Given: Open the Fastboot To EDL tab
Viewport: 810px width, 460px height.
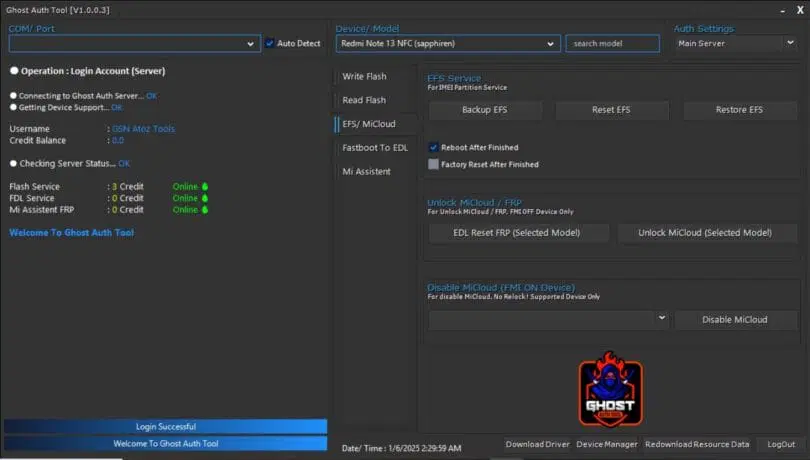Looking at the screenshot, I should click(x=375, y=148).
